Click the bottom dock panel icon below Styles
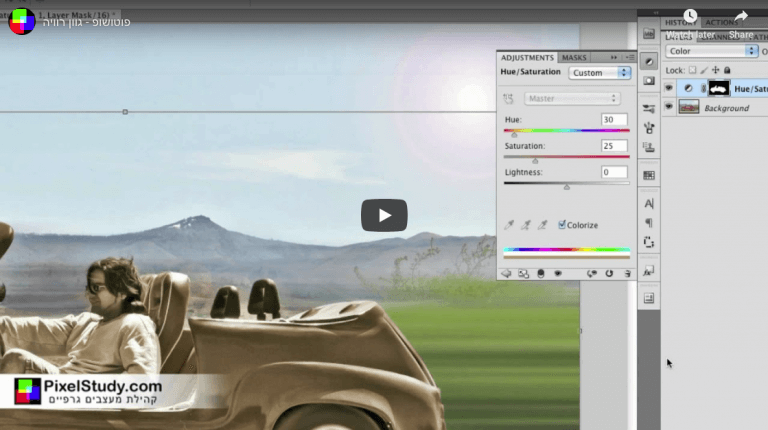768x430 pixels. click(x=648, y=298)
